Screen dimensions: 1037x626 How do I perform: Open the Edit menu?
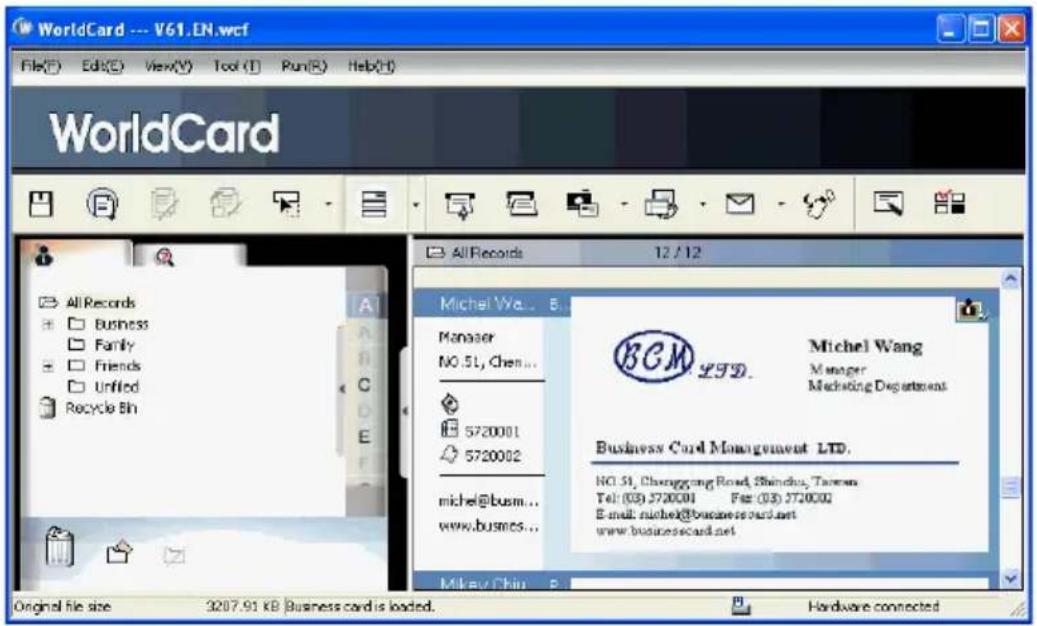click(103, 66)
